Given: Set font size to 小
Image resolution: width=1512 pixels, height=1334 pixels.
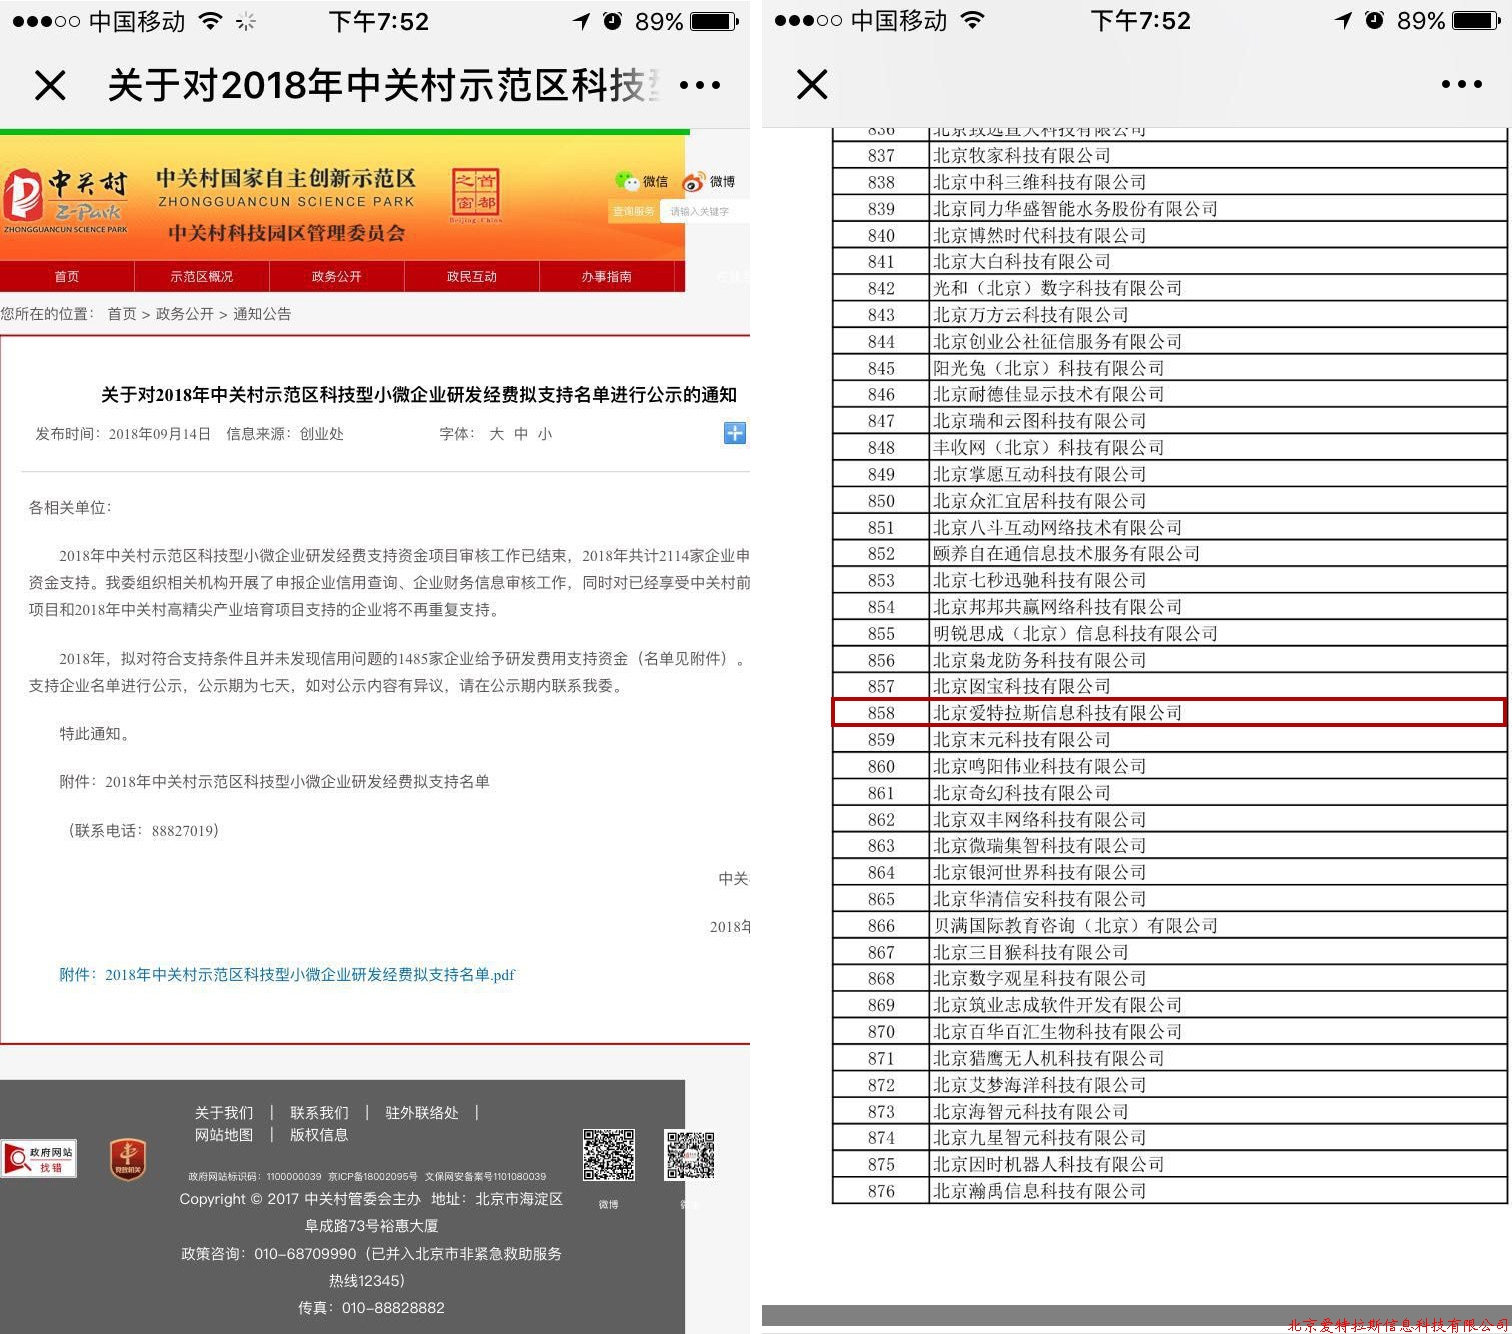Looking at the screenshot, I should (545, 434).
